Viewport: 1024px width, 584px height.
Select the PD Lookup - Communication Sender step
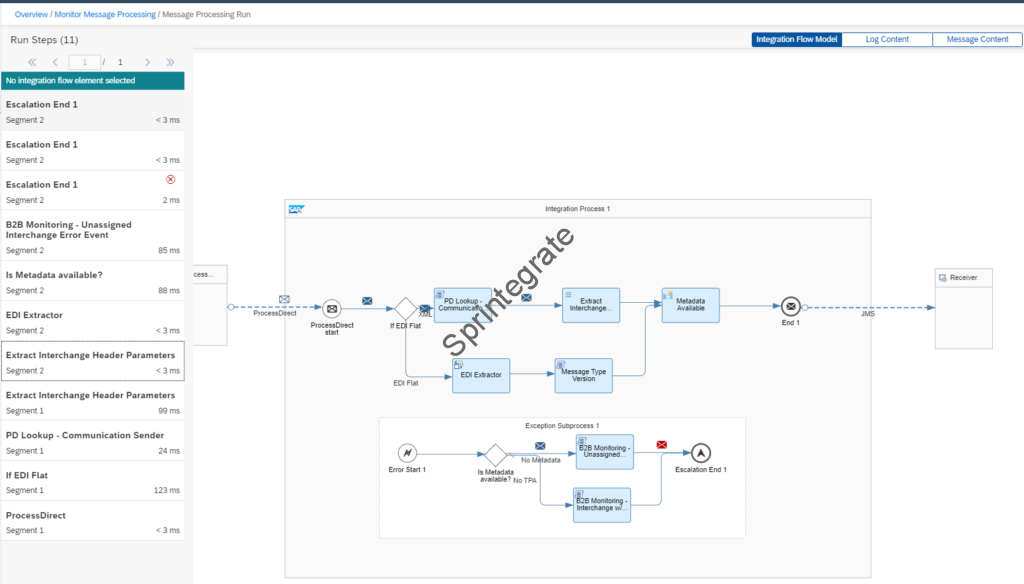coord(463,305)
